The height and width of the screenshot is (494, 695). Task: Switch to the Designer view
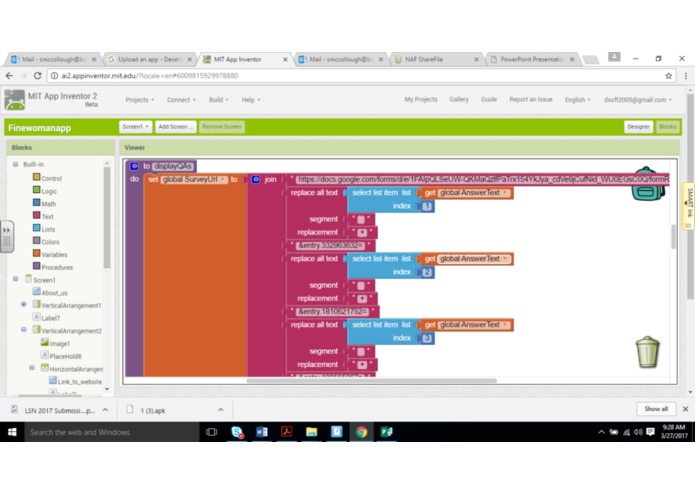[x=638, y=127]
